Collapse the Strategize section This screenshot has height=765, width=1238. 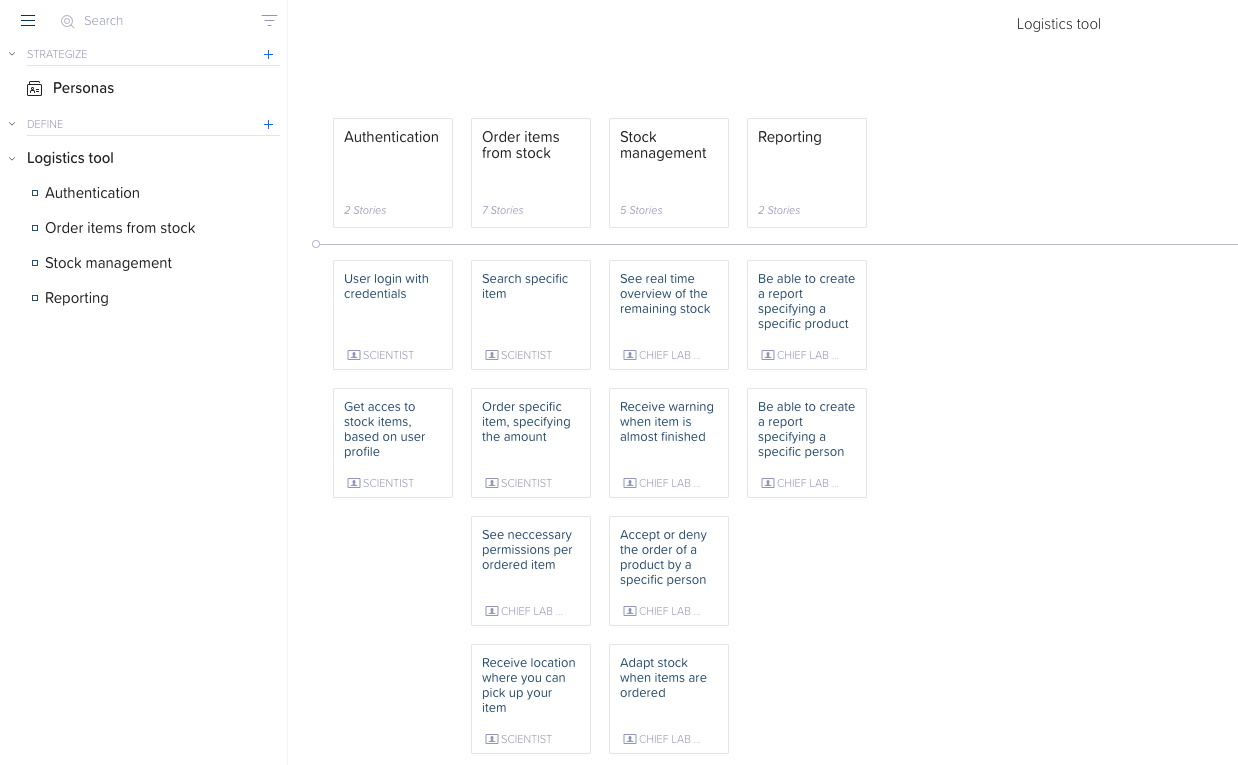12,54
